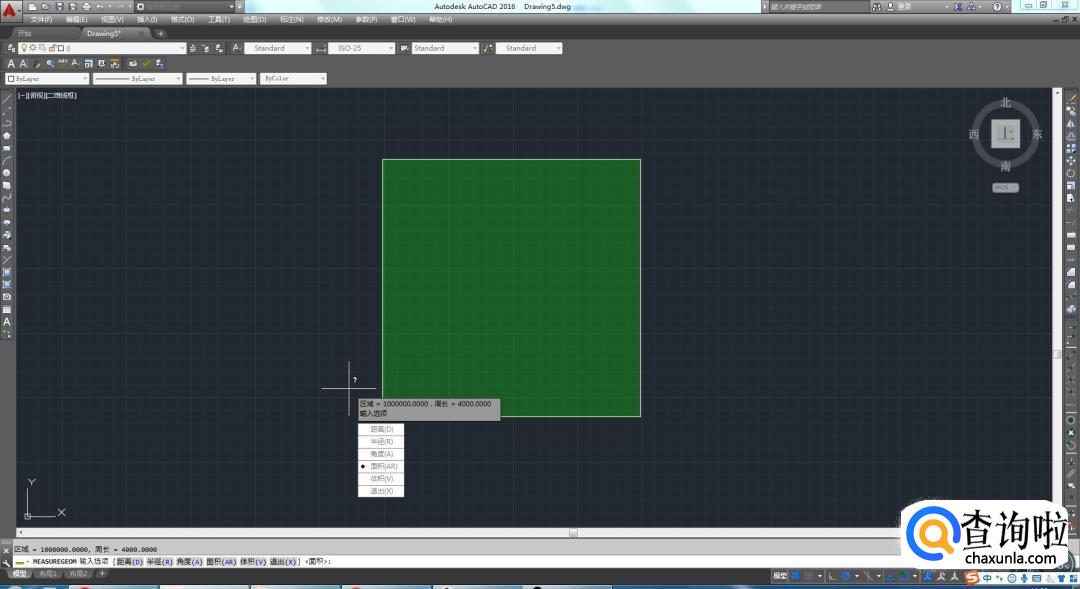This screenshot has width=1080, height=589.
Task: Click the horizontal scrollbar thumb
Action: tap(573, 532)
